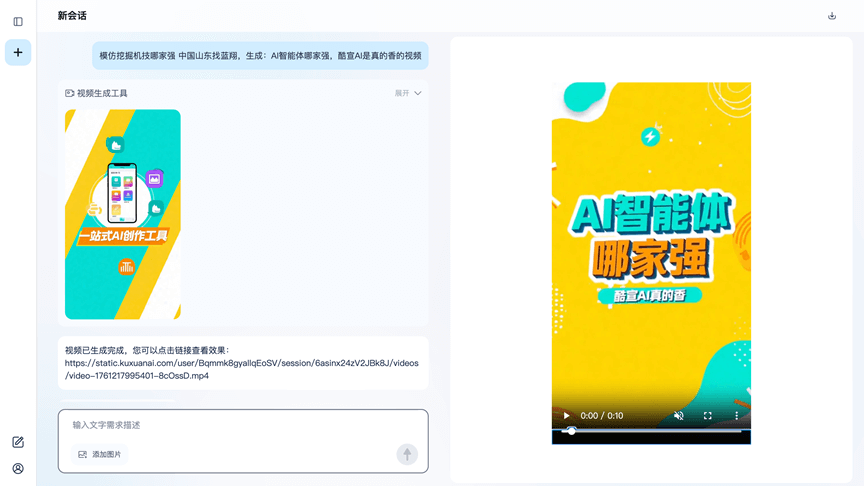Click the chevron arrow next to 展开
Screen dimensions: 864x486
(x=418, y=93)
